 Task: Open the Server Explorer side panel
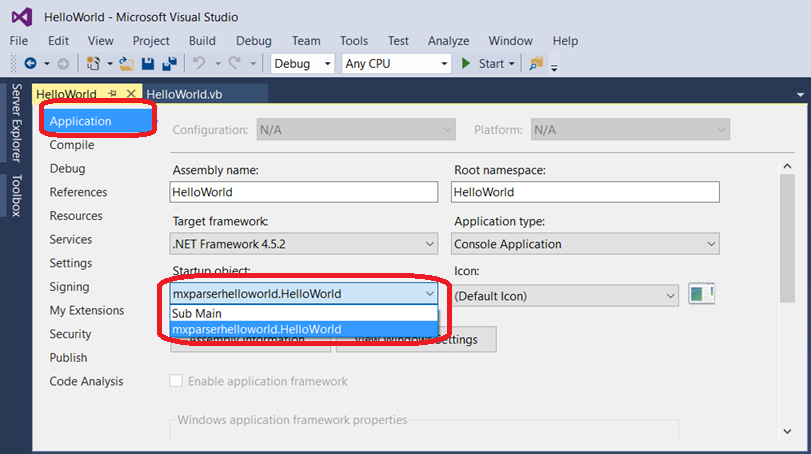(17, 123)
